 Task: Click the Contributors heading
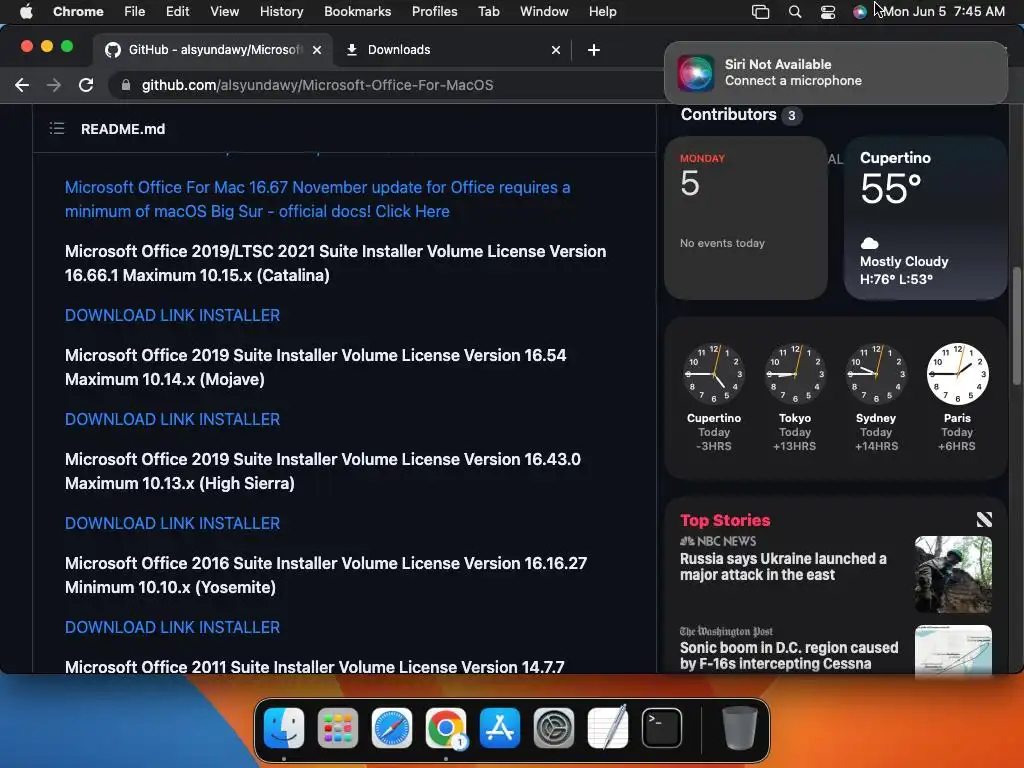pyautogui.click(x=728, y=114)
